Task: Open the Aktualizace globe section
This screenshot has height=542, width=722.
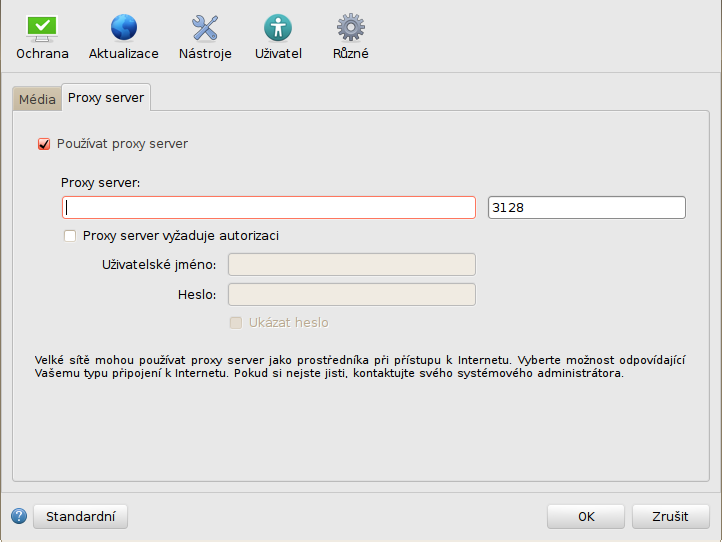Action: point(123,38)
